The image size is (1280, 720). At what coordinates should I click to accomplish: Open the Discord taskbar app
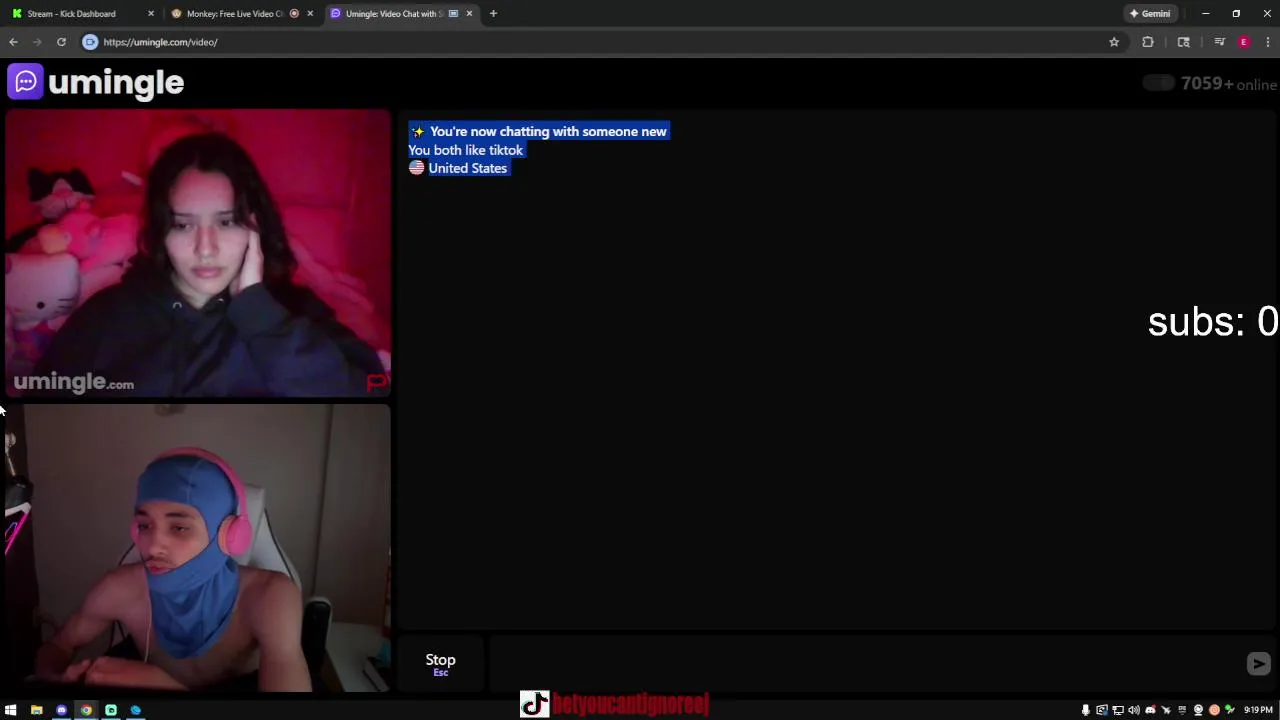(x=61, y=710)
